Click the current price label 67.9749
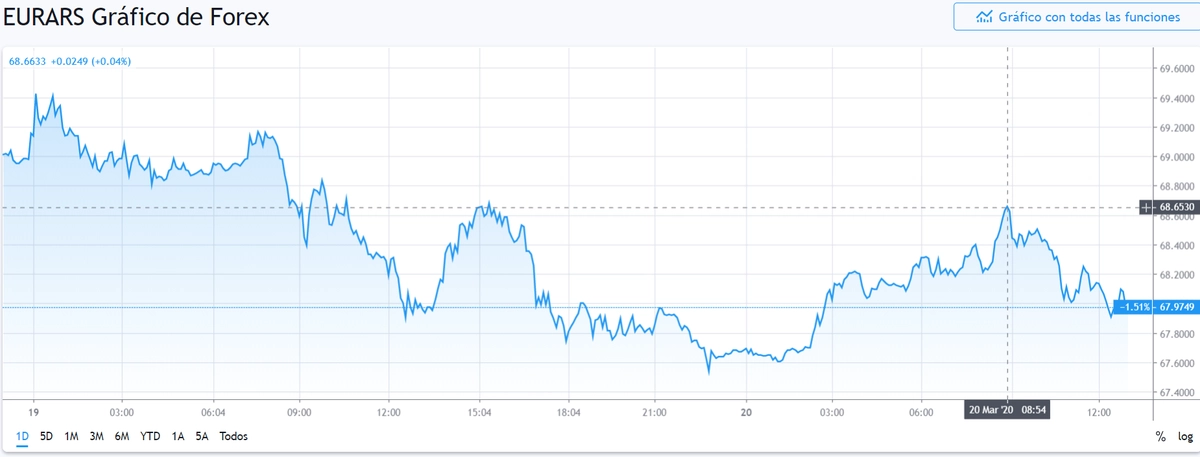The width and height of the screenshot is (1200, 457). coord(1173,307)
